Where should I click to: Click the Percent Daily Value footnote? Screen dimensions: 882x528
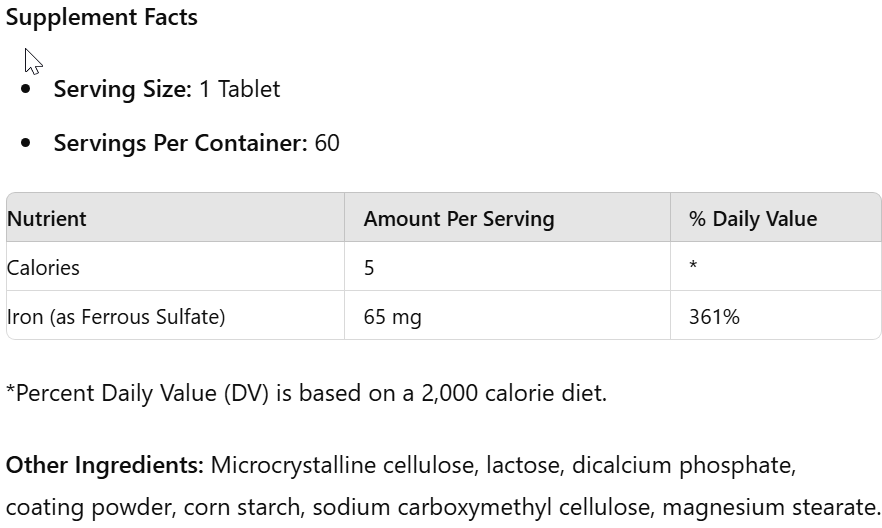click(x=306, y=393)
